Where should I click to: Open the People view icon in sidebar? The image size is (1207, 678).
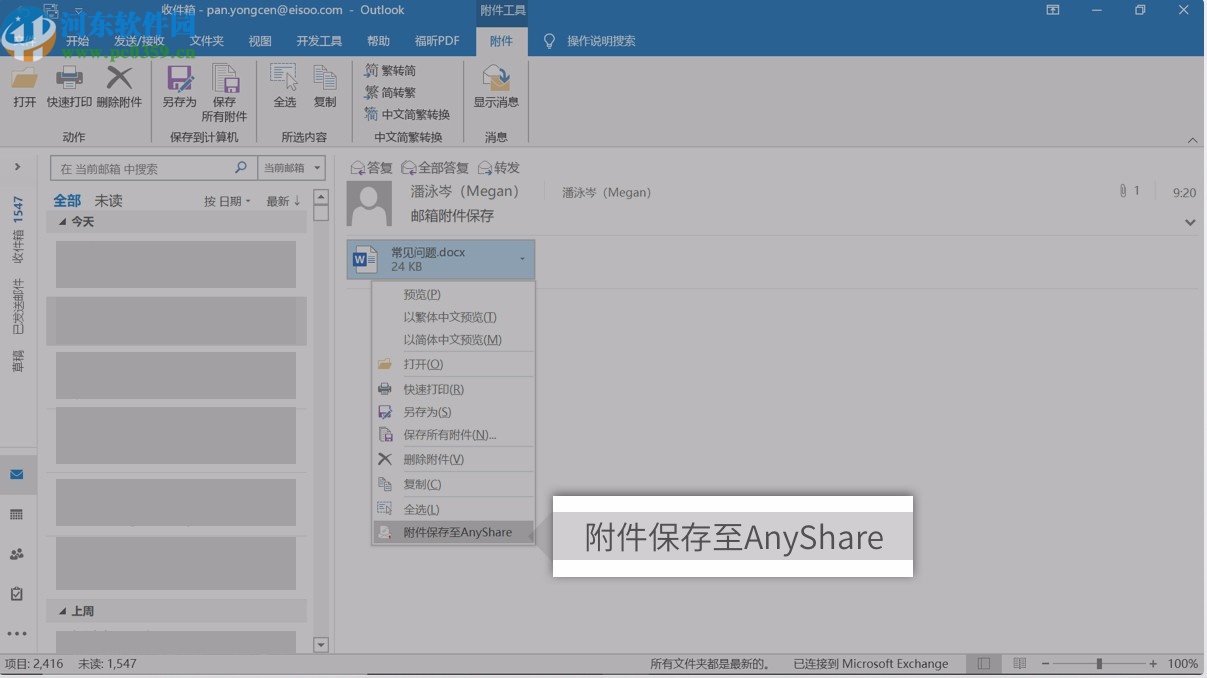coord(17,554)
